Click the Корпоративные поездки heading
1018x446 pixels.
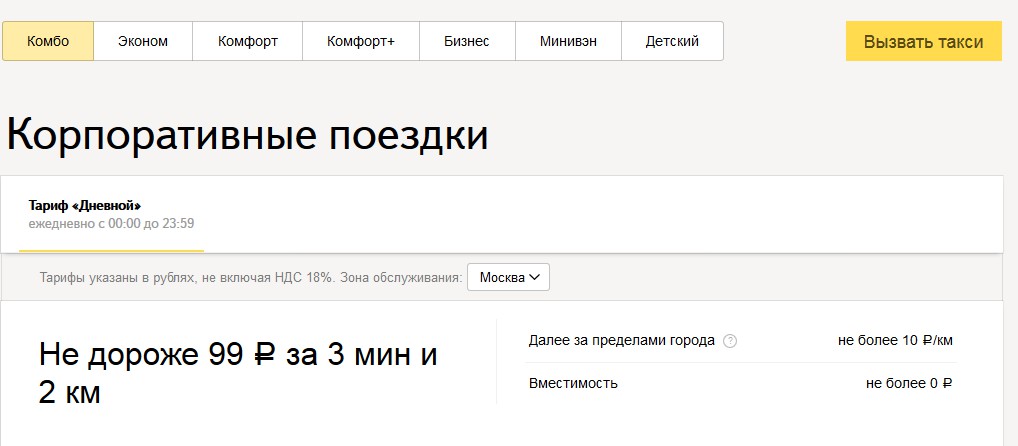(247, 135)
